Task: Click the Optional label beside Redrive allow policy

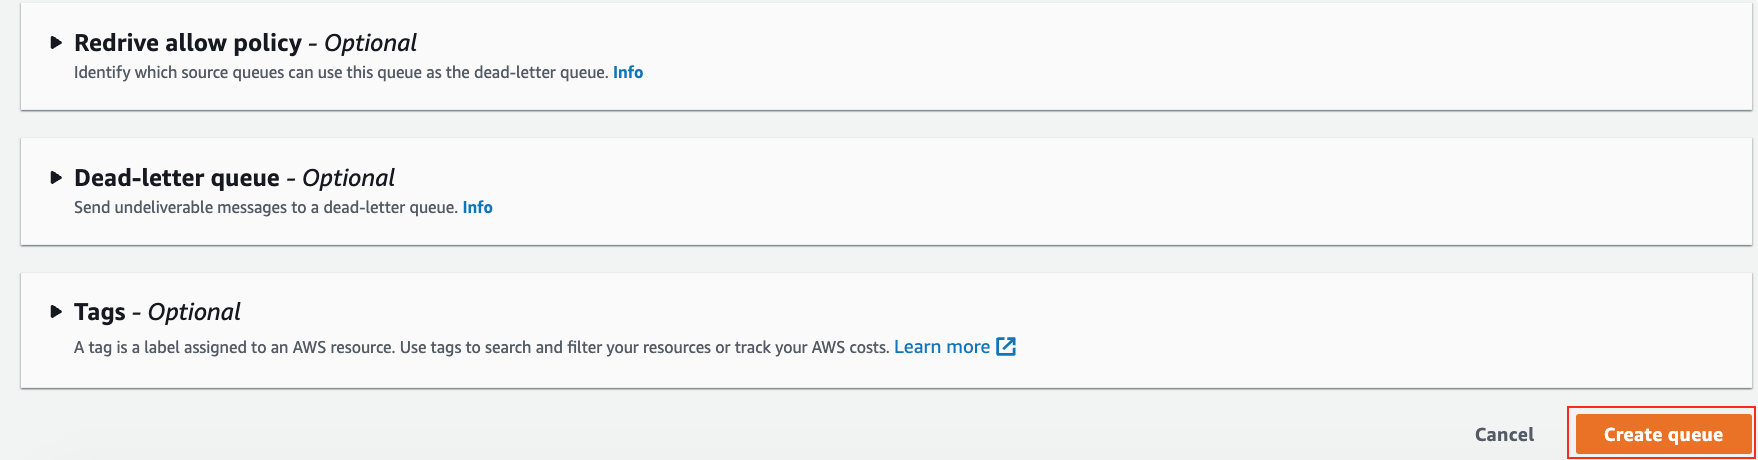Action: coord(371,43)
